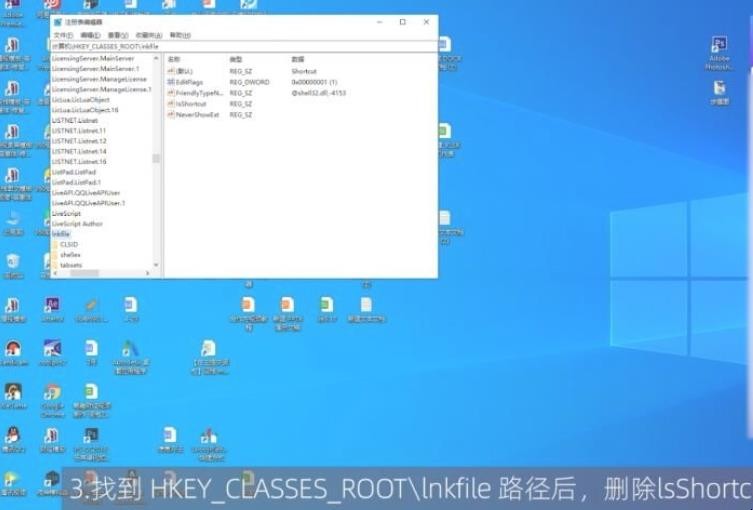
Task: Open the 文件(F) menu in Registry Editor
Action: click(x=63, y=36)
